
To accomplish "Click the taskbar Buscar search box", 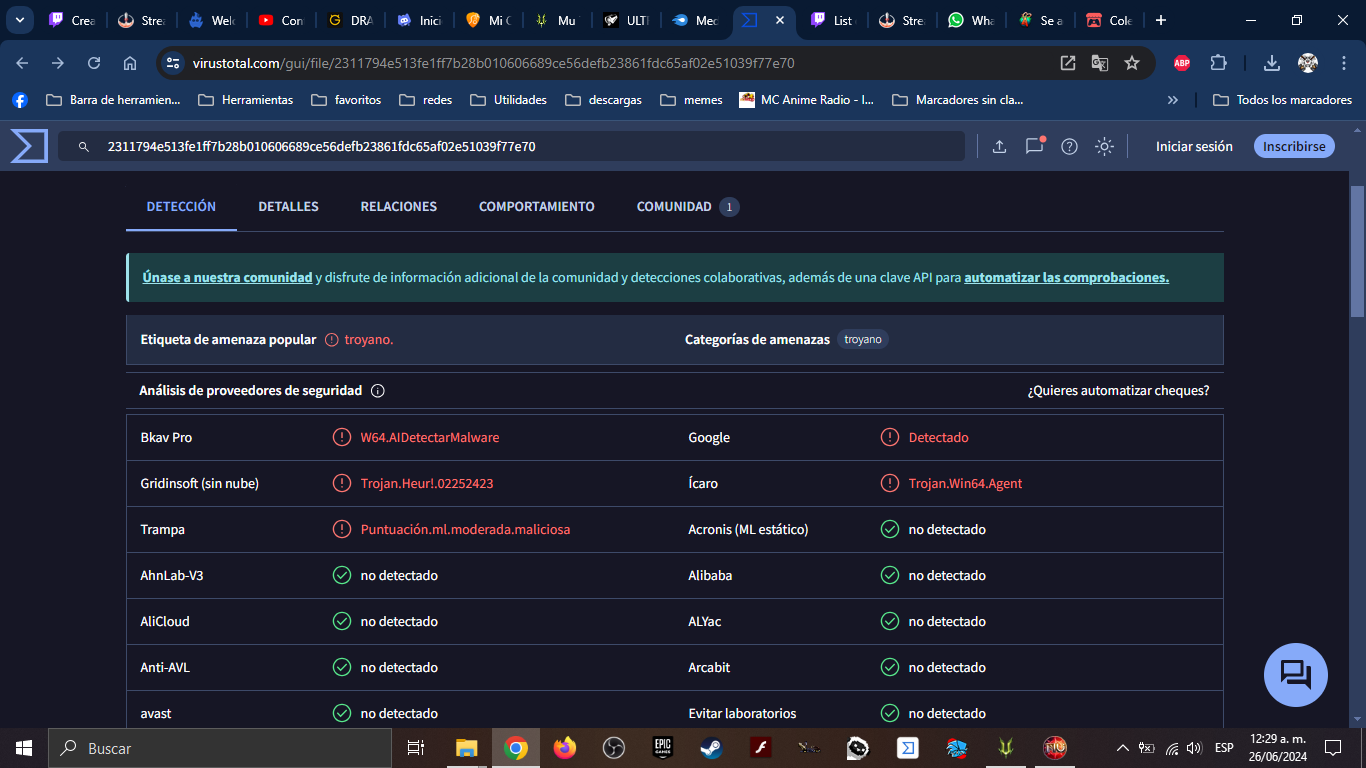I will tap(219, 748).
